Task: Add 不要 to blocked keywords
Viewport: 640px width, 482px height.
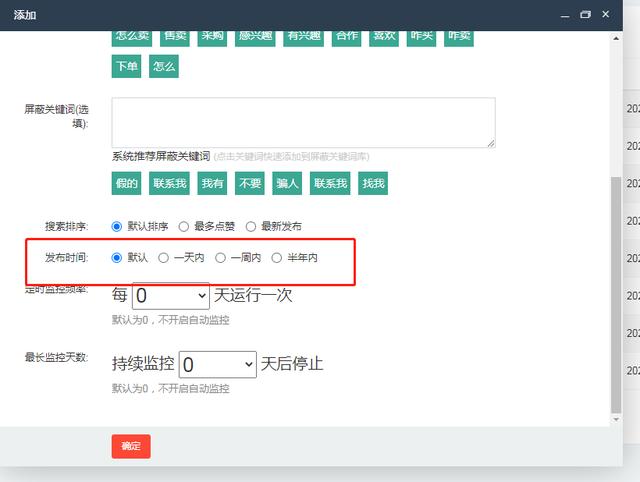Action: point(250,183)
